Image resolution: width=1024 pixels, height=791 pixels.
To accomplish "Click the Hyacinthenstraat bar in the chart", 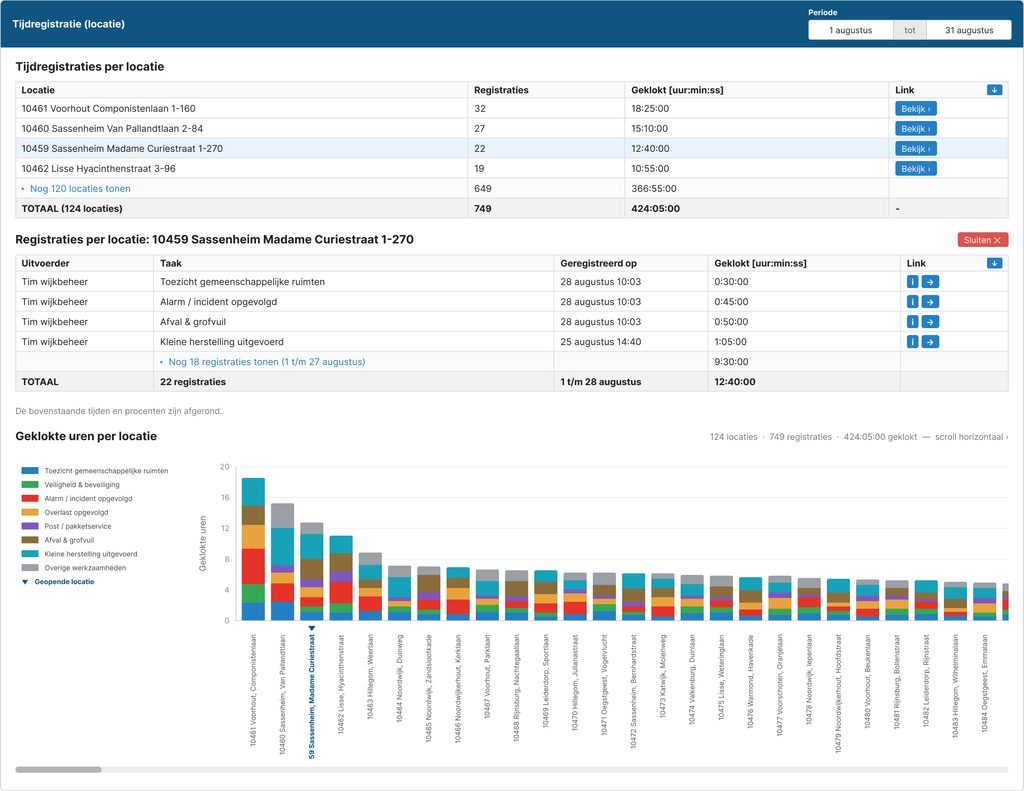I will [341, 578].
